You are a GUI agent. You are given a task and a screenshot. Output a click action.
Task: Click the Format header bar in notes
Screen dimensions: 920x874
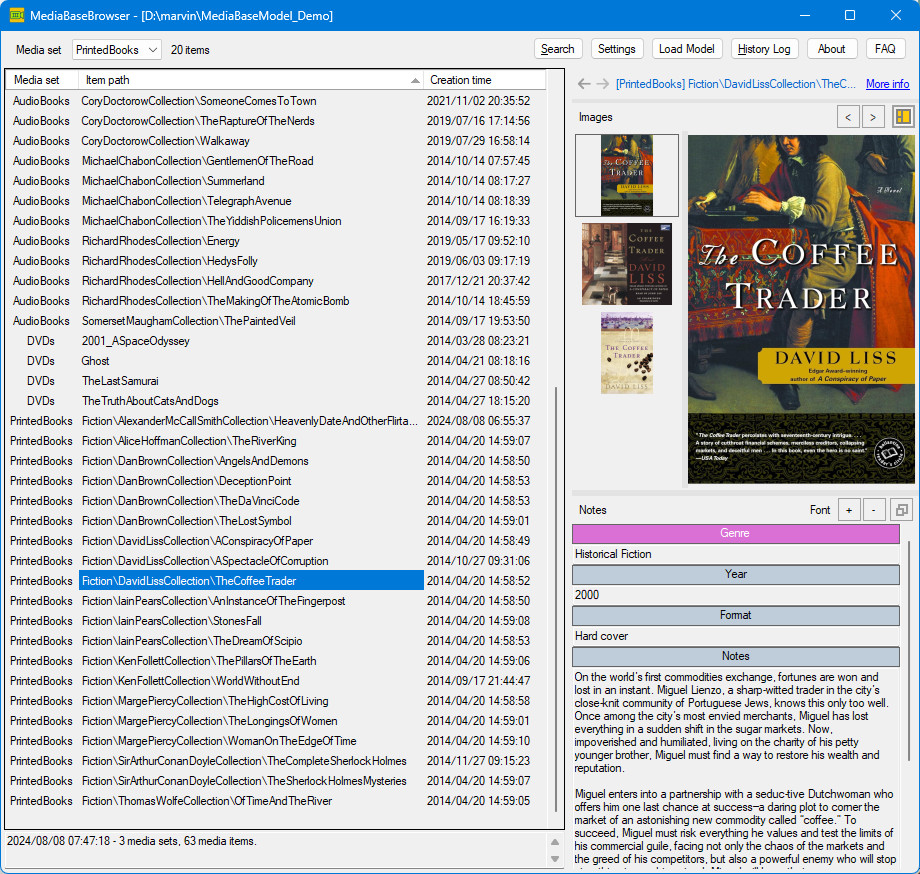(x=735, y=615)
